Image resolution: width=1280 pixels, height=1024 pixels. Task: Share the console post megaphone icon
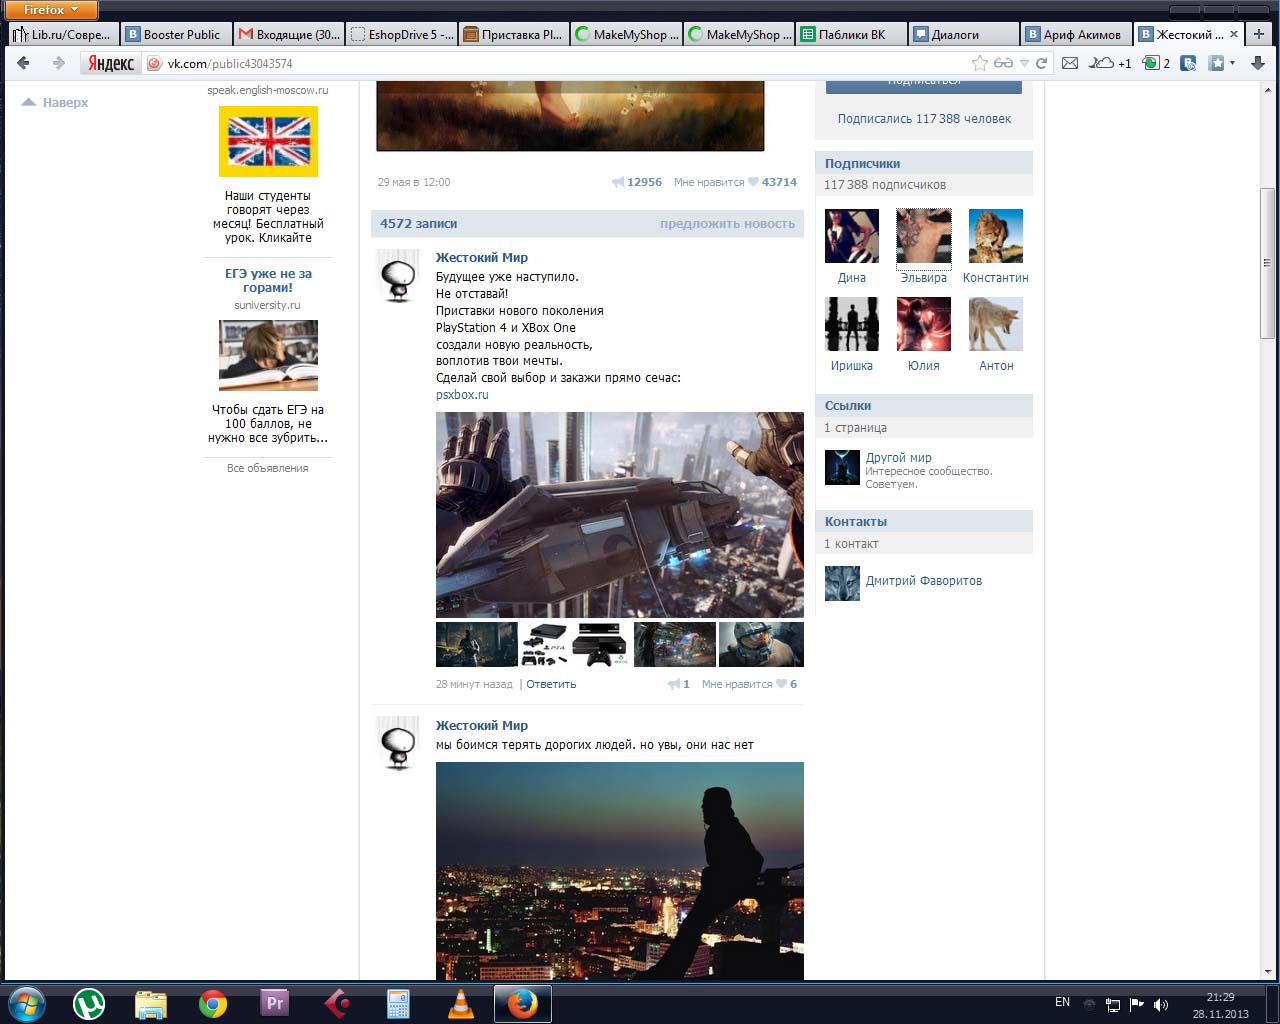point(679,684)
